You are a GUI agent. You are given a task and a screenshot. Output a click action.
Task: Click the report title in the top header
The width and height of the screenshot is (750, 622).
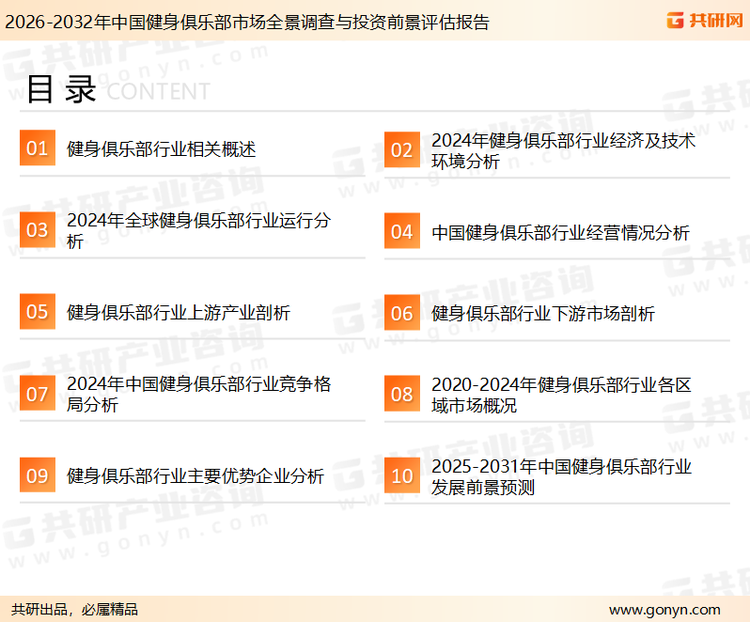(246, 21)
